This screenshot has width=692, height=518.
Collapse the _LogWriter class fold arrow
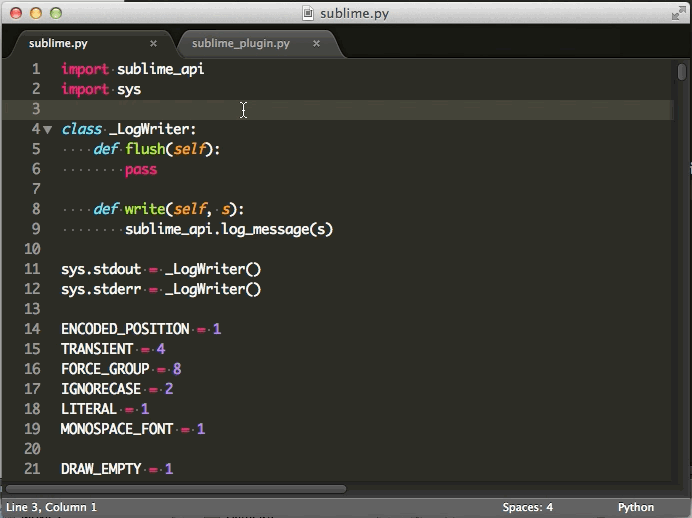click(x=48, y=130)
